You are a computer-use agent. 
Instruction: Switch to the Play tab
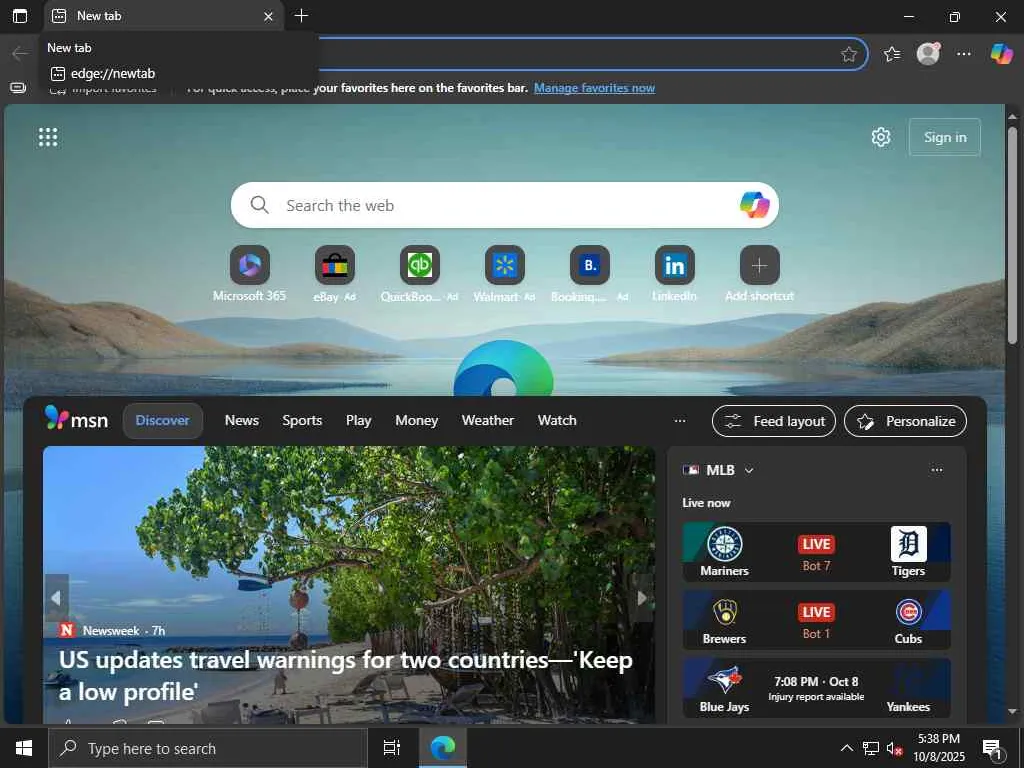[359, 421]
